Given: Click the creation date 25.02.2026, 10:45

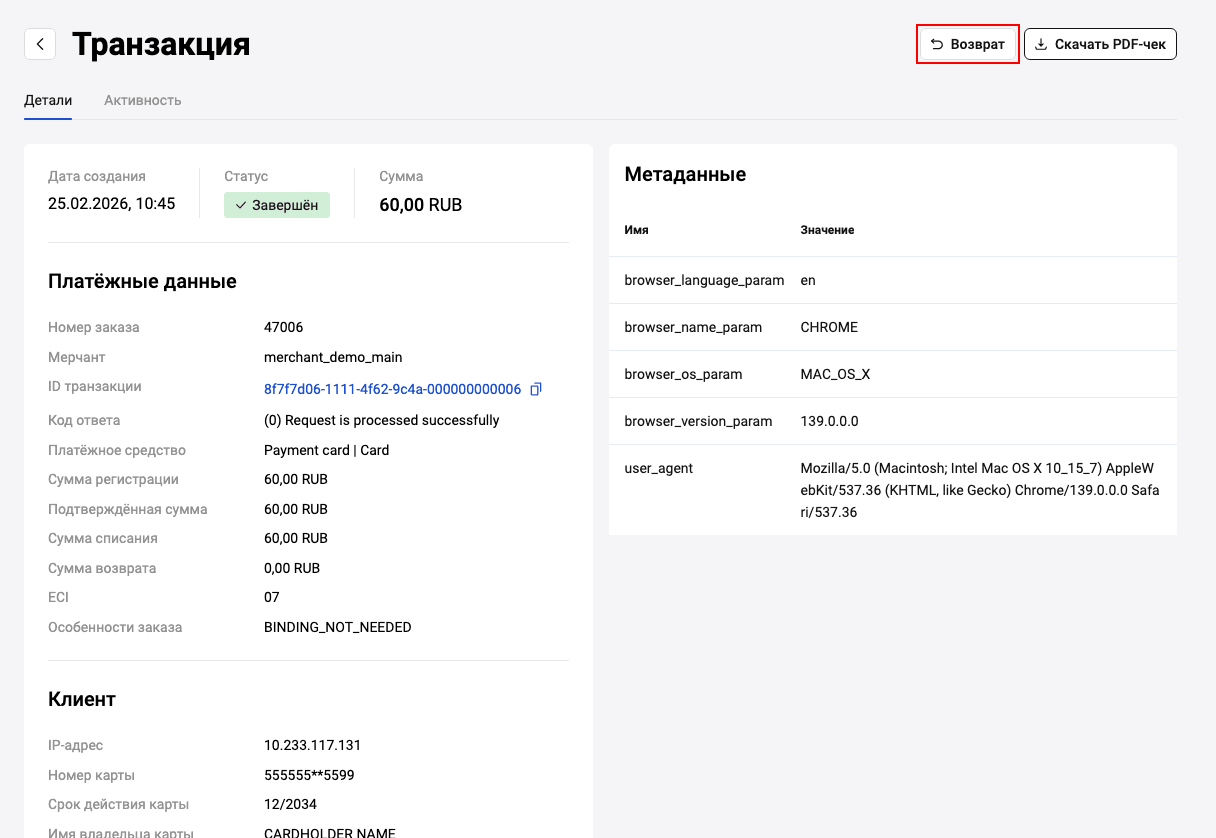Looking at the screenshot, I should 112,204.
